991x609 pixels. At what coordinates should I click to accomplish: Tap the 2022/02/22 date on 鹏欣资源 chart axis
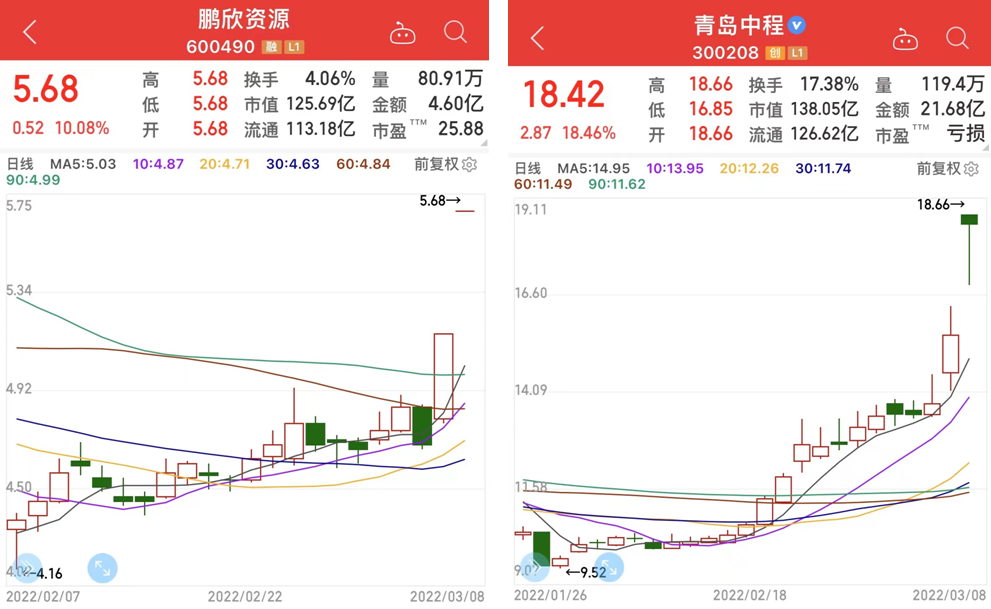(x=245, y=596)
